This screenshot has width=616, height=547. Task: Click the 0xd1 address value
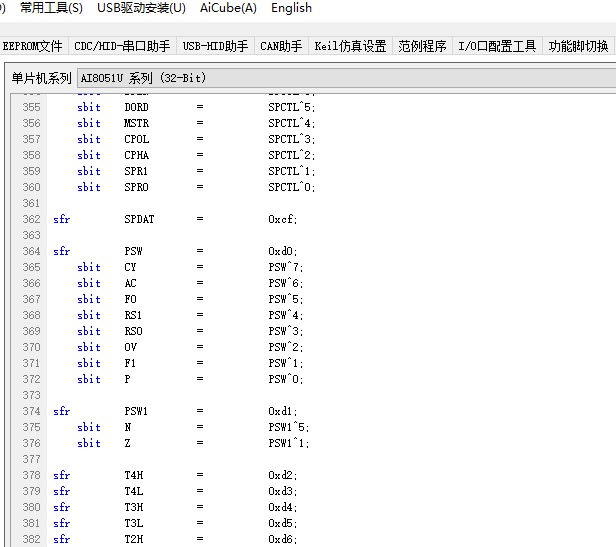click(283, 411)
